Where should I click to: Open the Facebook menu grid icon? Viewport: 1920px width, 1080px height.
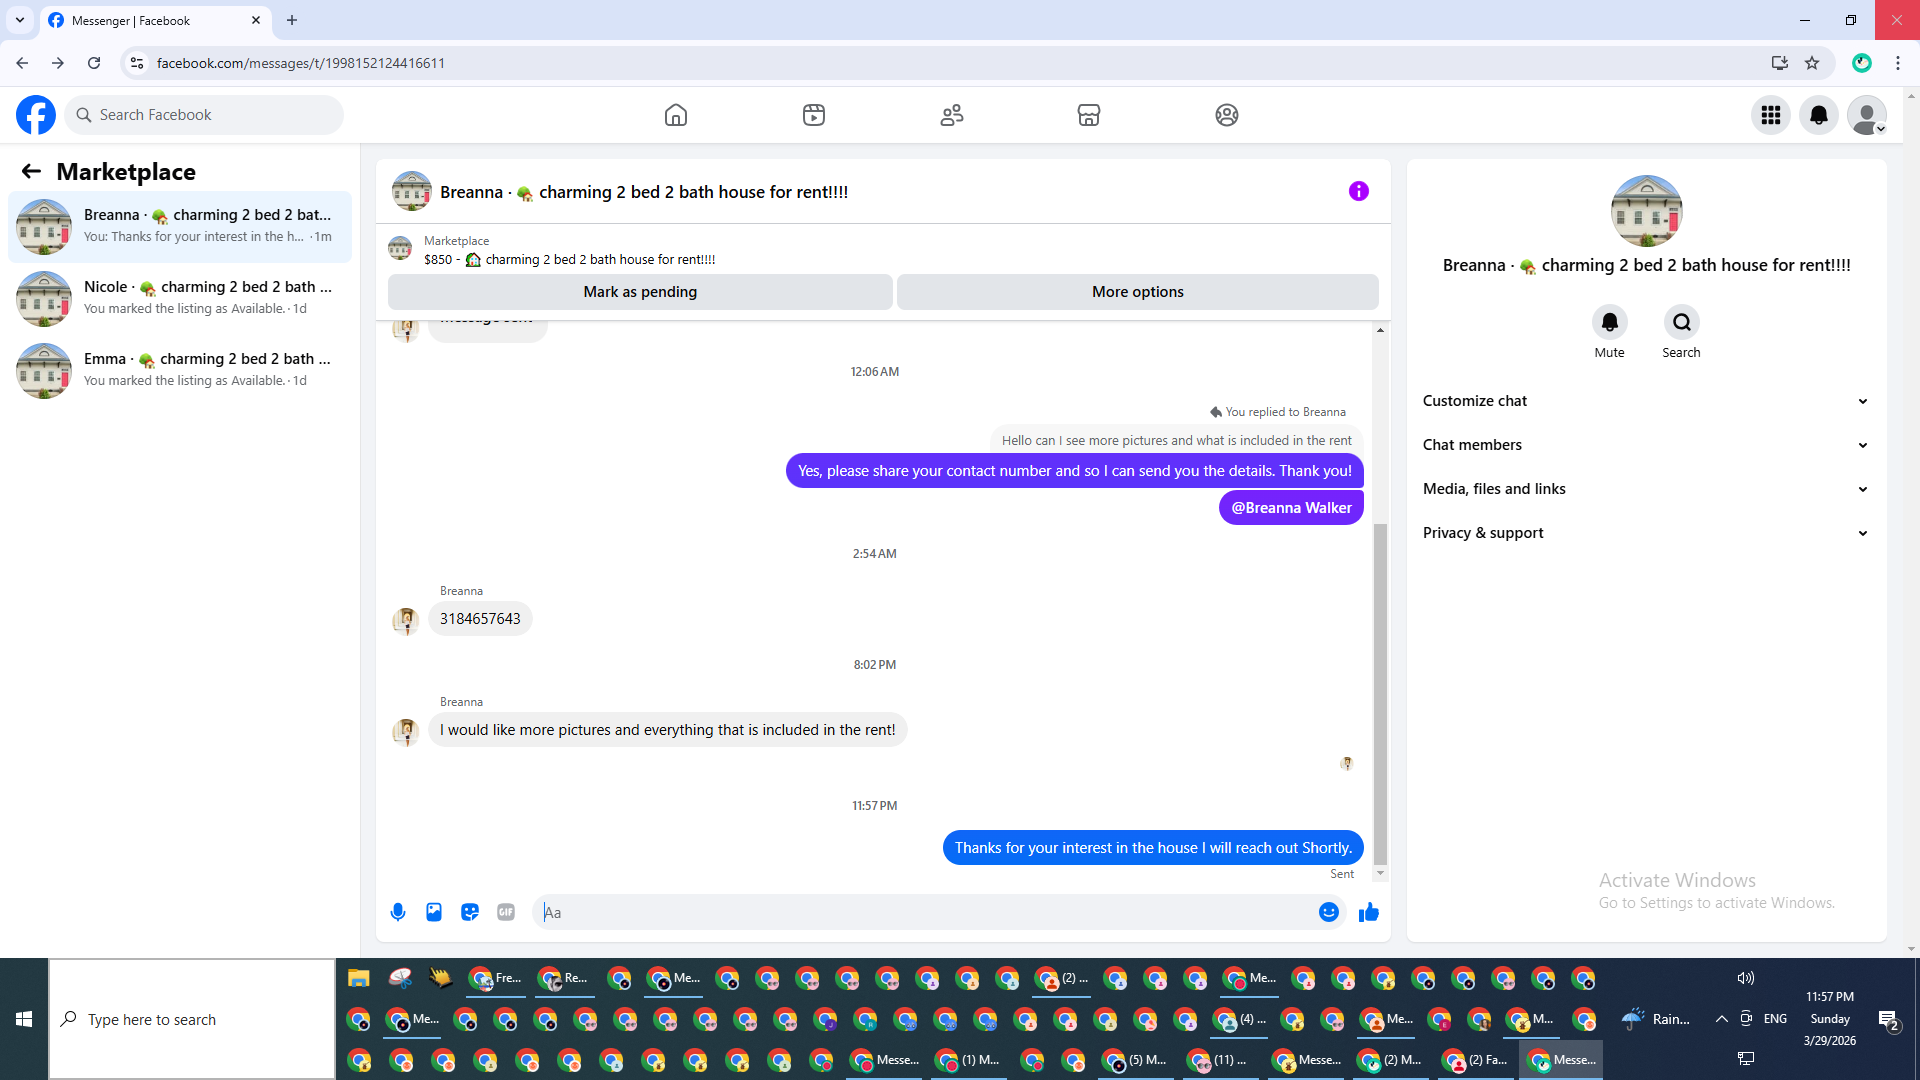[x=1771, y=115]
